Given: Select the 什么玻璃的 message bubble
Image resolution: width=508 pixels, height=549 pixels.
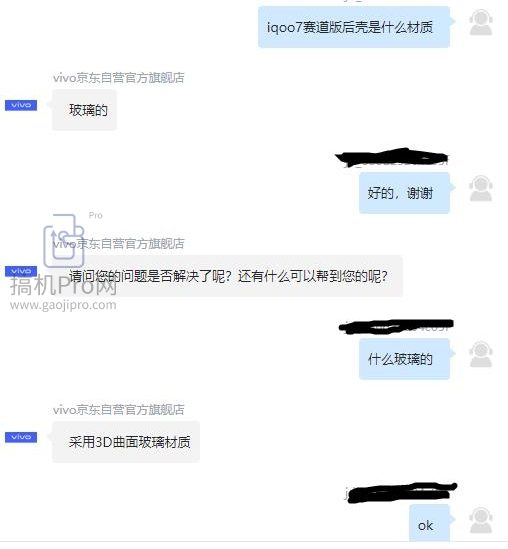Looking at the screenshot, I should [404, 359].
